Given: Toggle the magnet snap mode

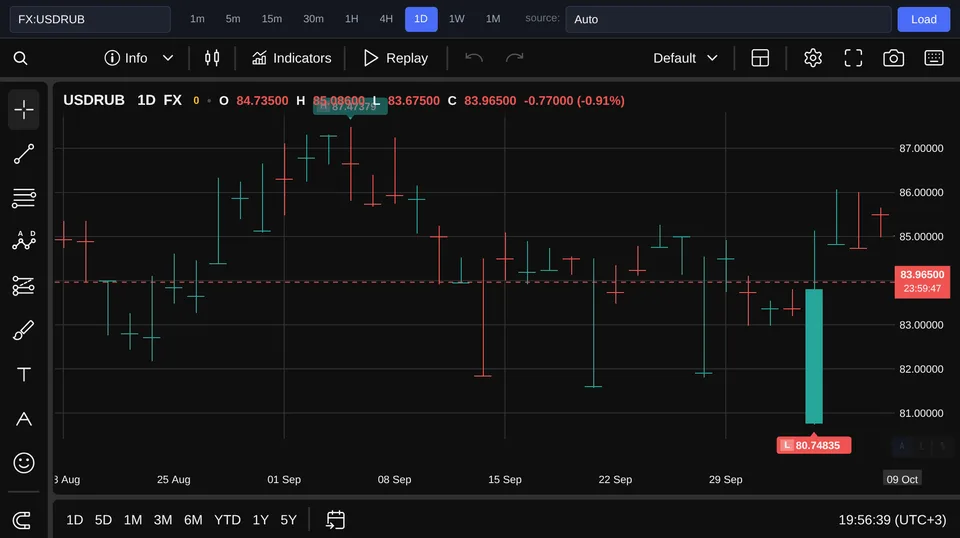Looking at the screenshot, I should point(22,520).
